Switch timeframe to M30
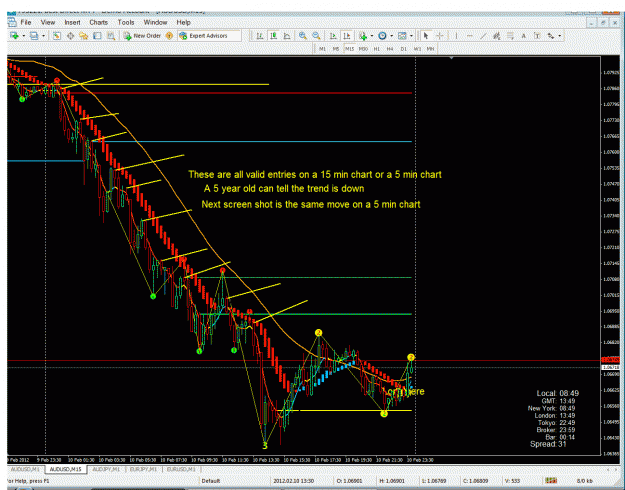The height and width of the screenshot is (490, 625). pos(363,49)
